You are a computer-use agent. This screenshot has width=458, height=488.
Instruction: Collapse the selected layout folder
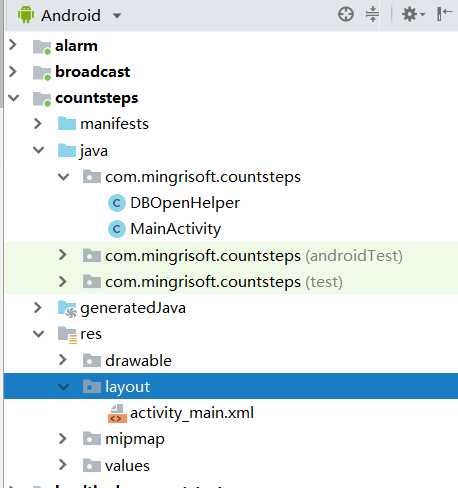(x=63, y=387)
